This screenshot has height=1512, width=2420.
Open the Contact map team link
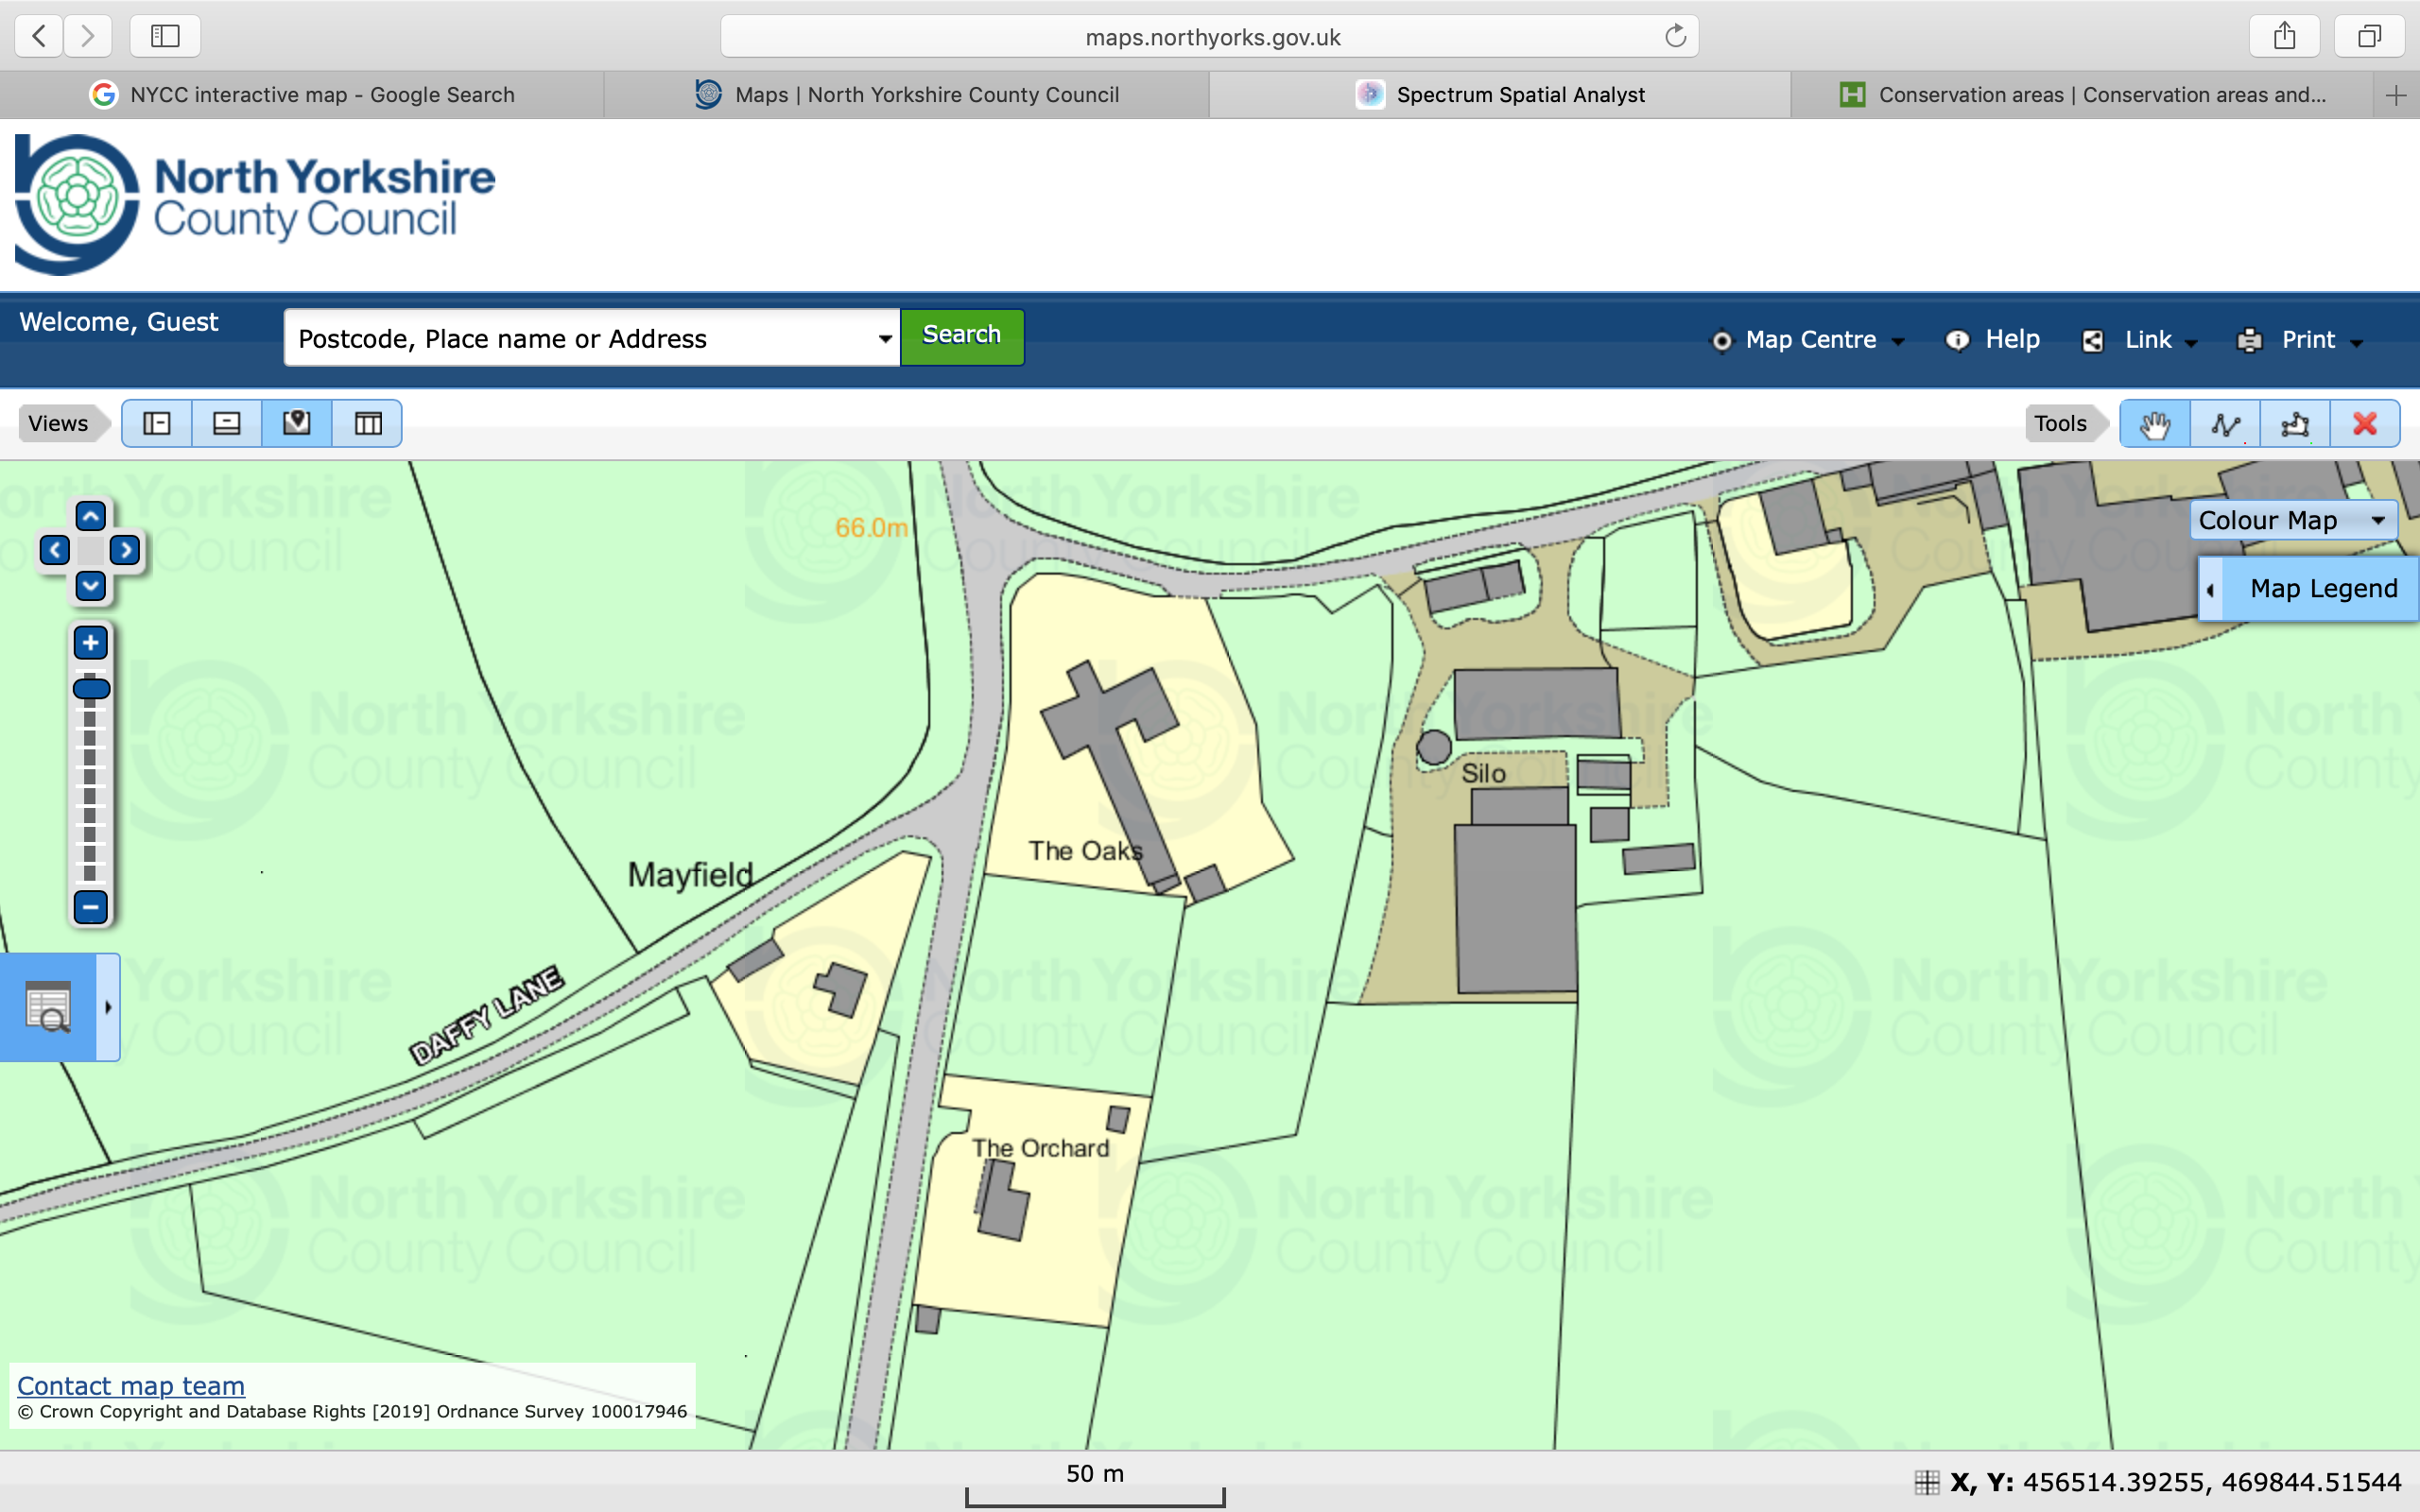tap(131, 1386)
